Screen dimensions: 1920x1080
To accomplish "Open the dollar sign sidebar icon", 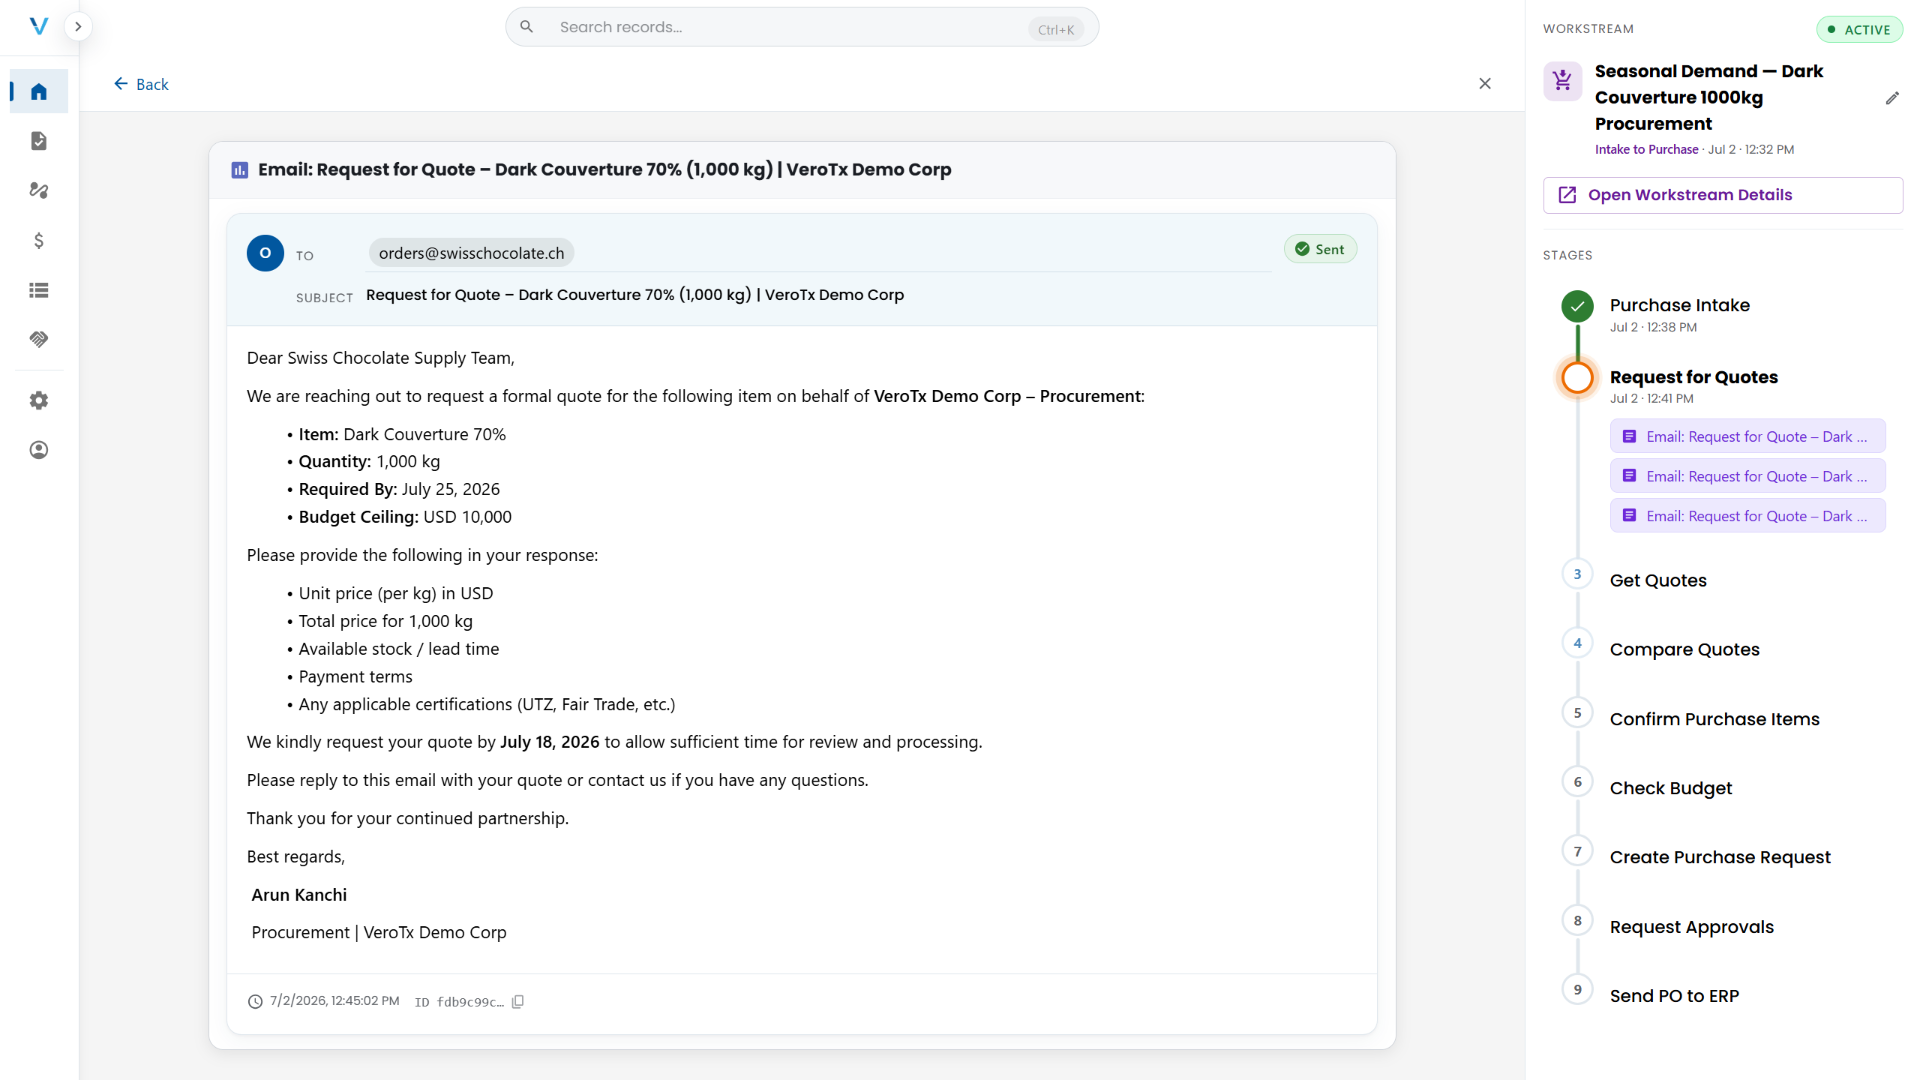I will point(39,240).
